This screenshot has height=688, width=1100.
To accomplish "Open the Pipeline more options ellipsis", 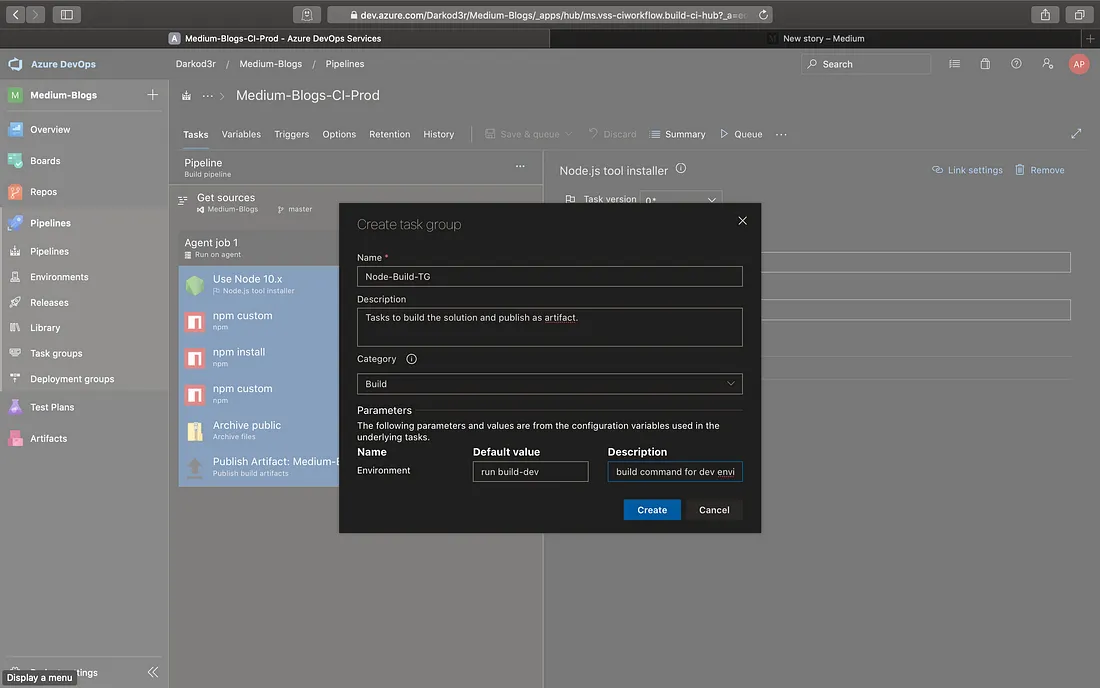I will pos(520,166).
